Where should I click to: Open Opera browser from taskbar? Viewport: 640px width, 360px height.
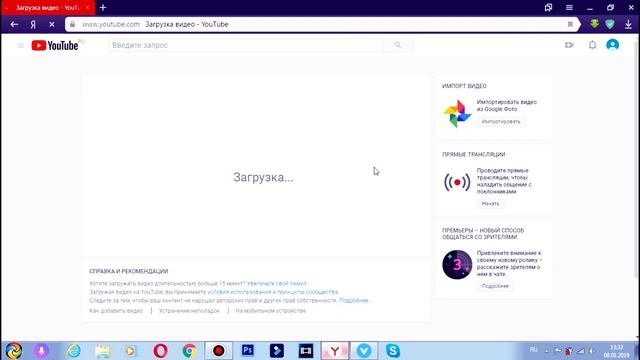click(160, 351)
